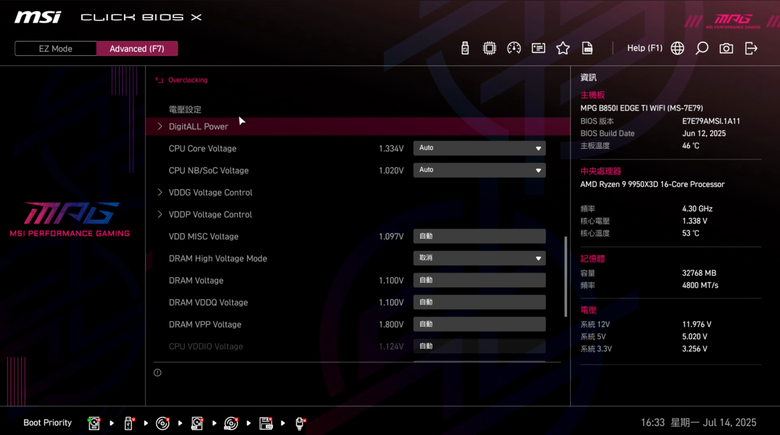Open the speedometer gauge icon
Screen dimensions: 780x435
pyautogui.click(x=514, y=48)
